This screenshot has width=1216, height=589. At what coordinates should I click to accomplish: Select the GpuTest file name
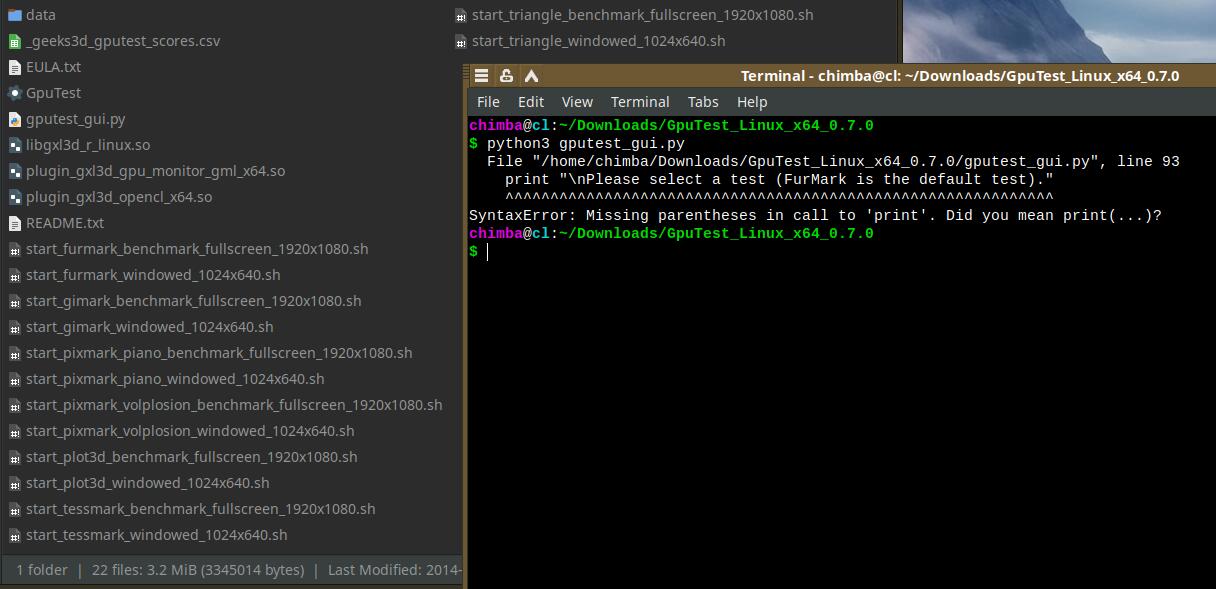[x=53, y=93]
